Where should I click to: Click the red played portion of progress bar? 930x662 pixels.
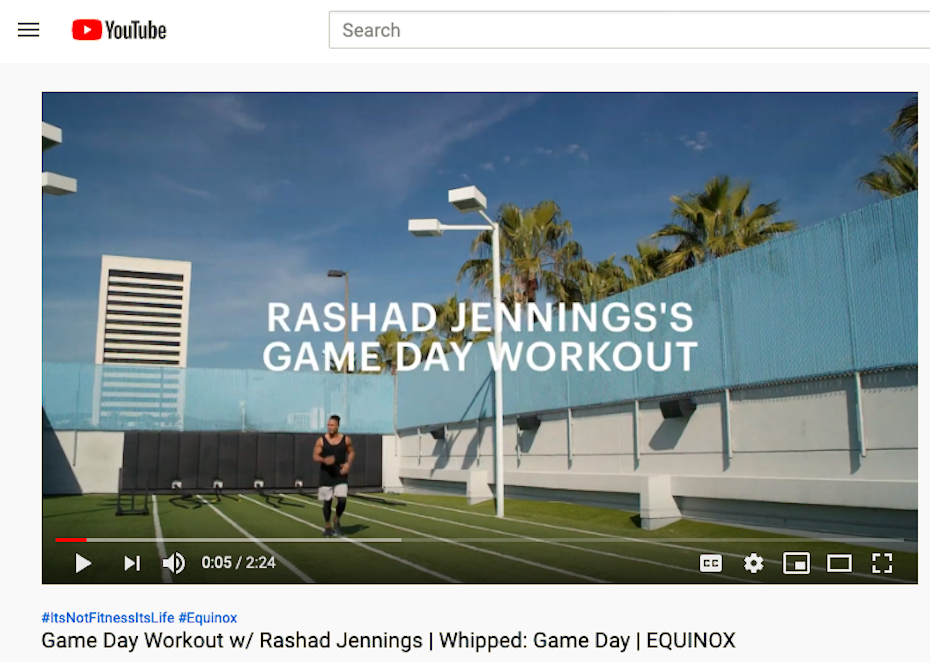(x=70, y=540)
